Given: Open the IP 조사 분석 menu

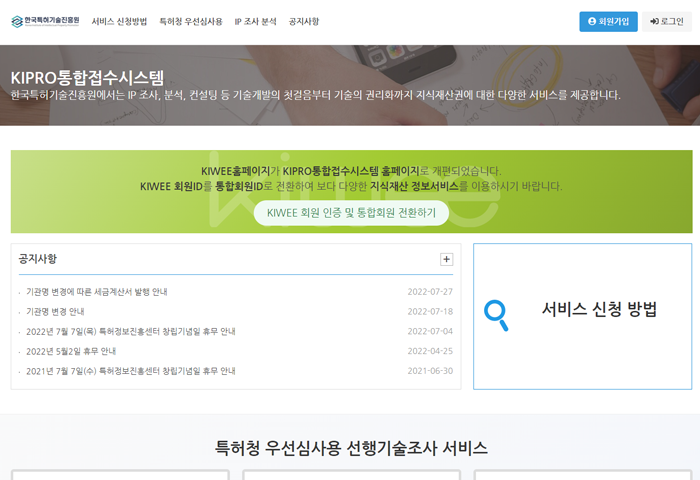Looking at the screenshot, I should pos(255,21).
